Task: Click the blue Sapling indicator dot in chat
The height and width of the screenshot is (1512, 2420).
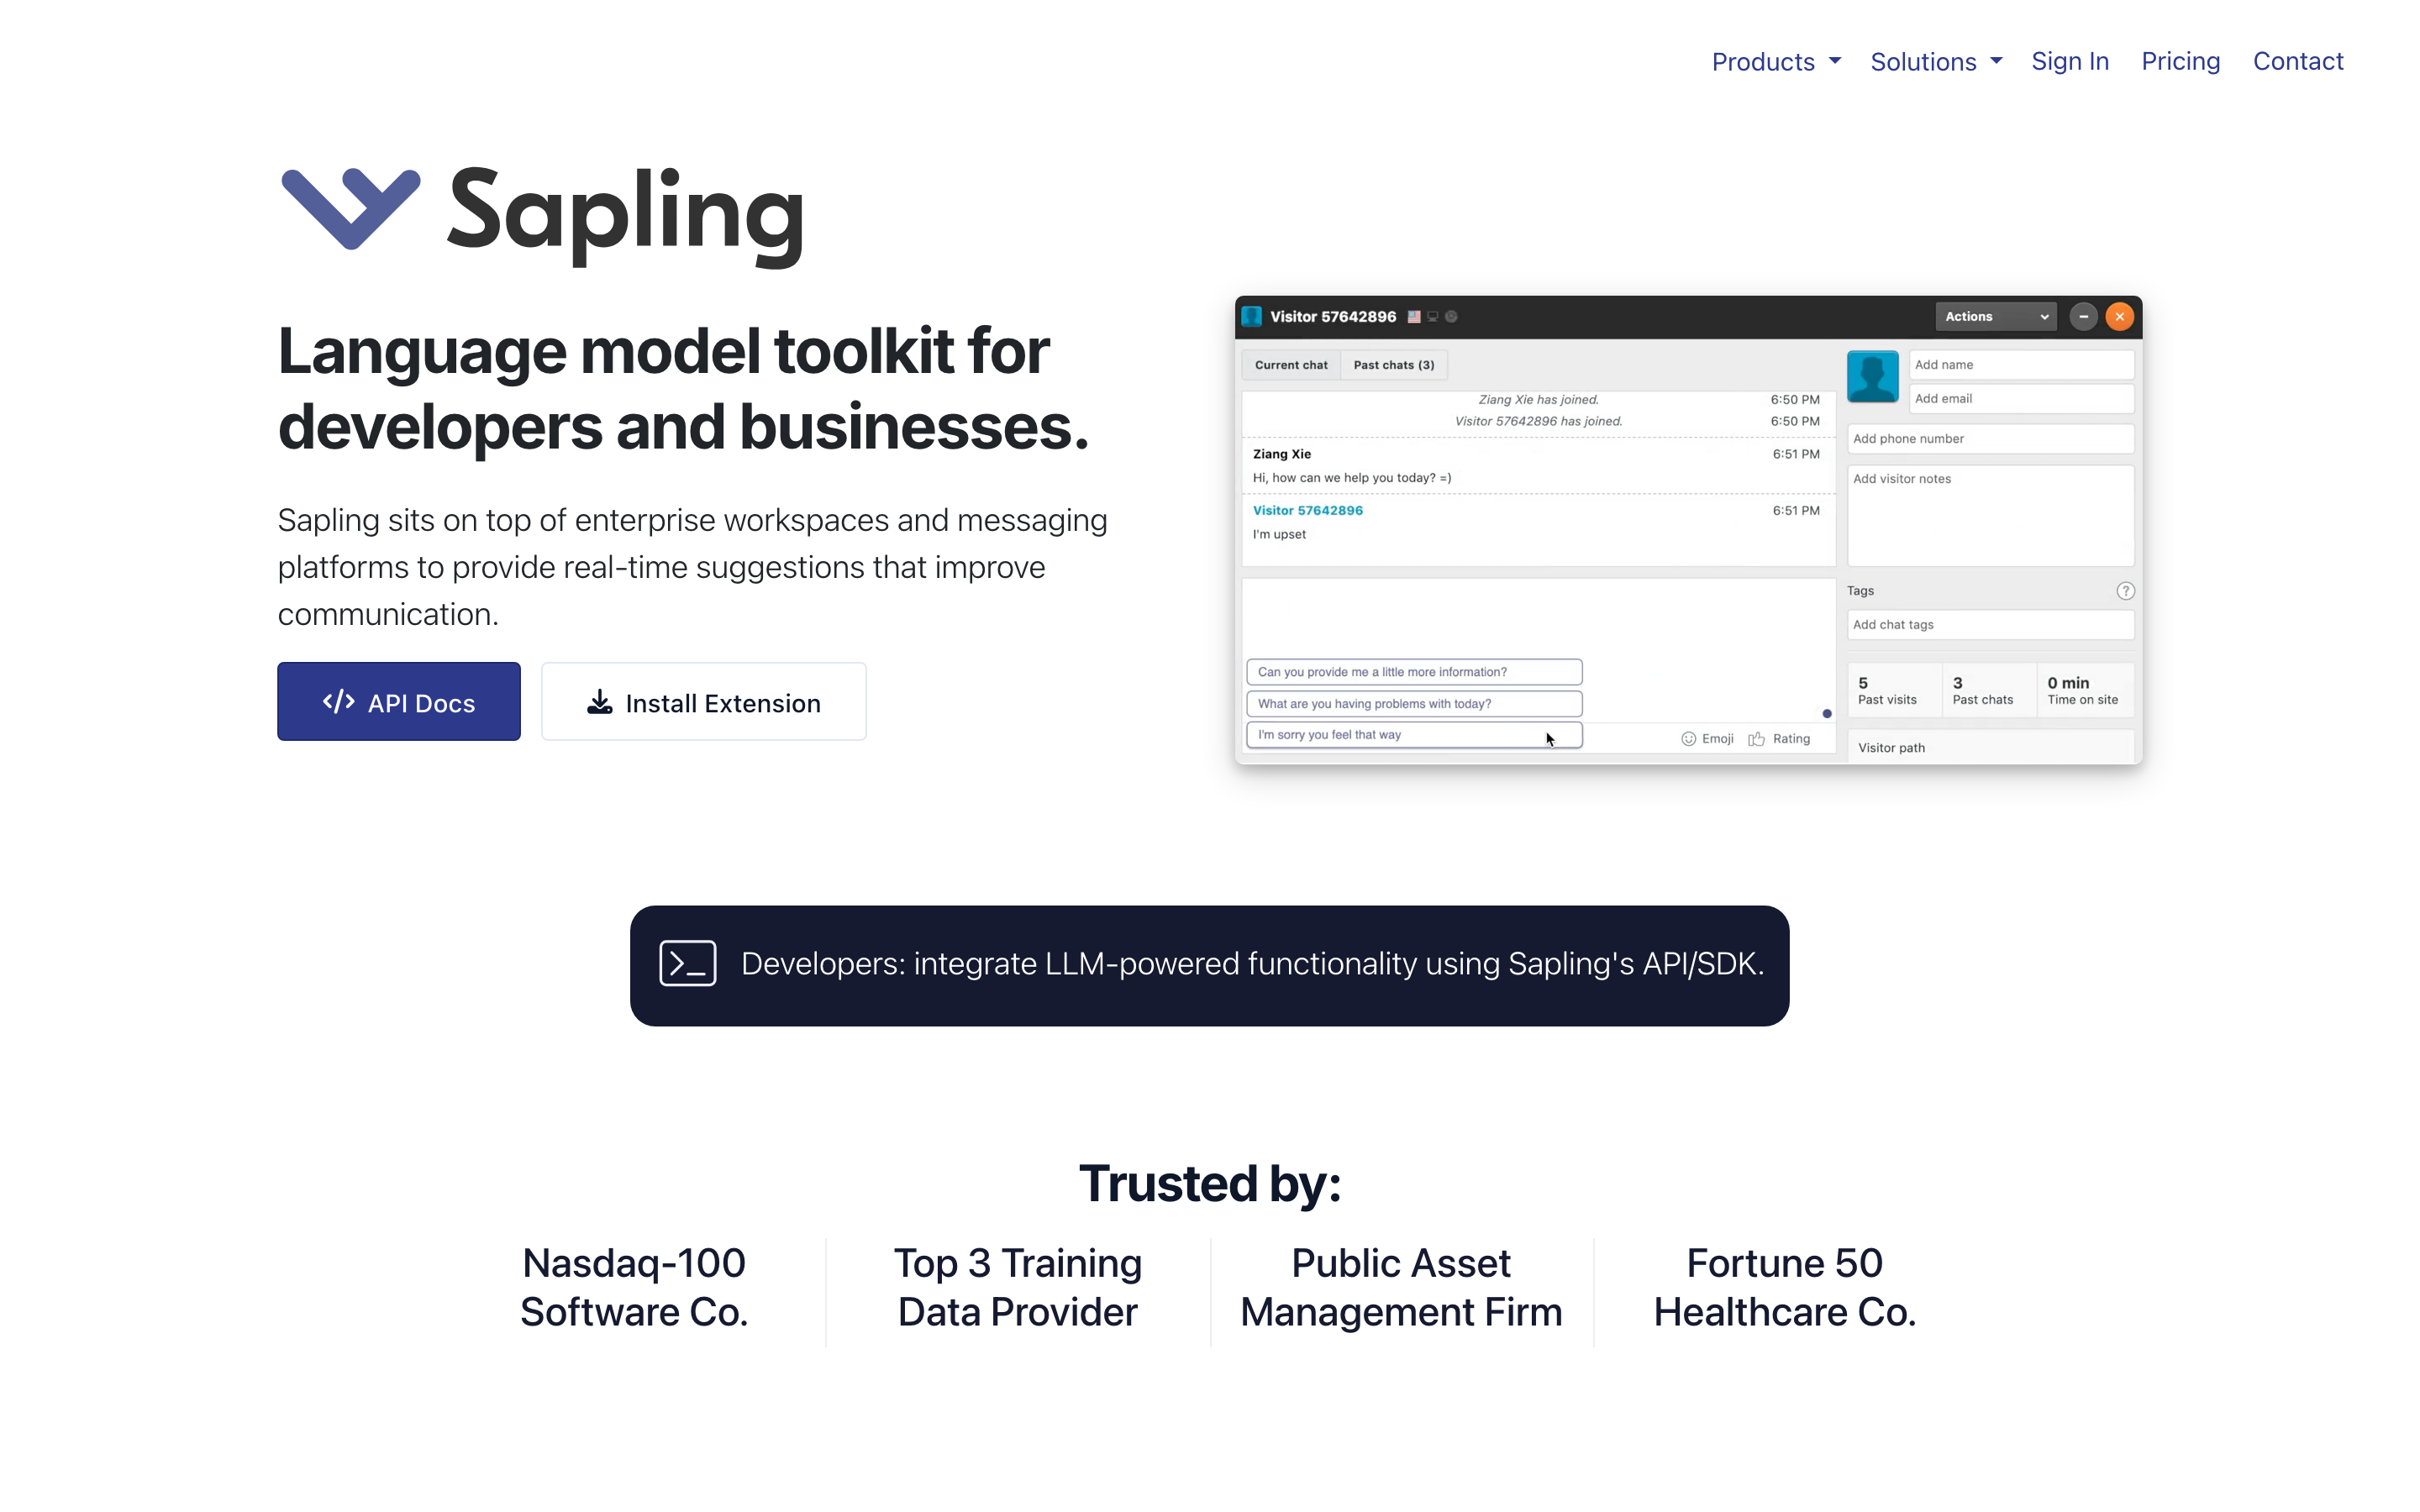Action: point(1827,714)
